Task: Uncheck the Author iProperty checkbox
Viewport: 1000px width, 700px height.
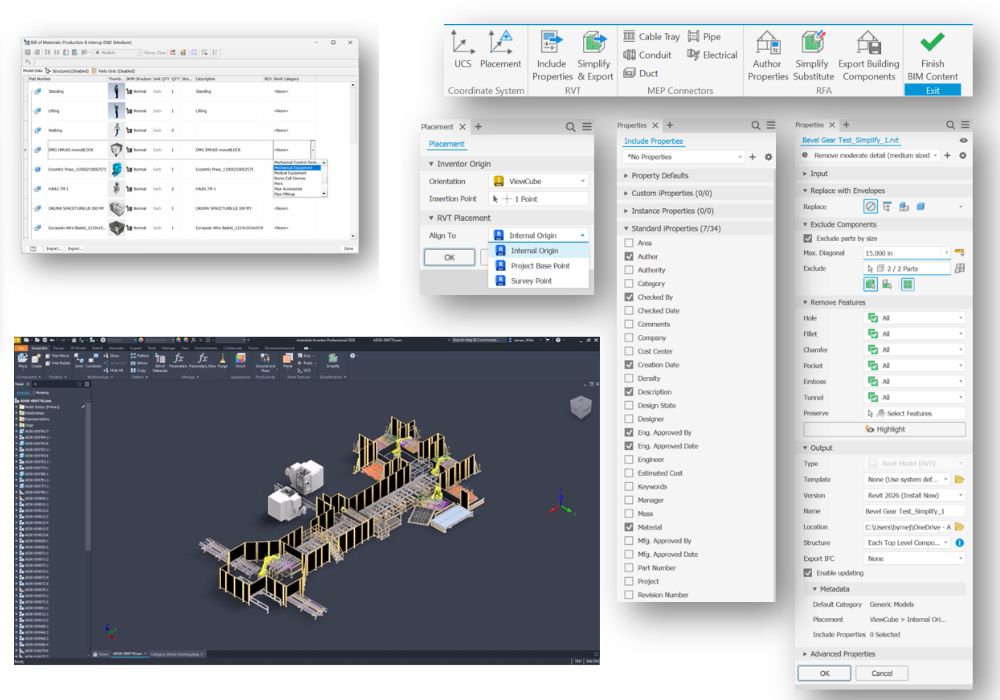Action: click(629, 257)
